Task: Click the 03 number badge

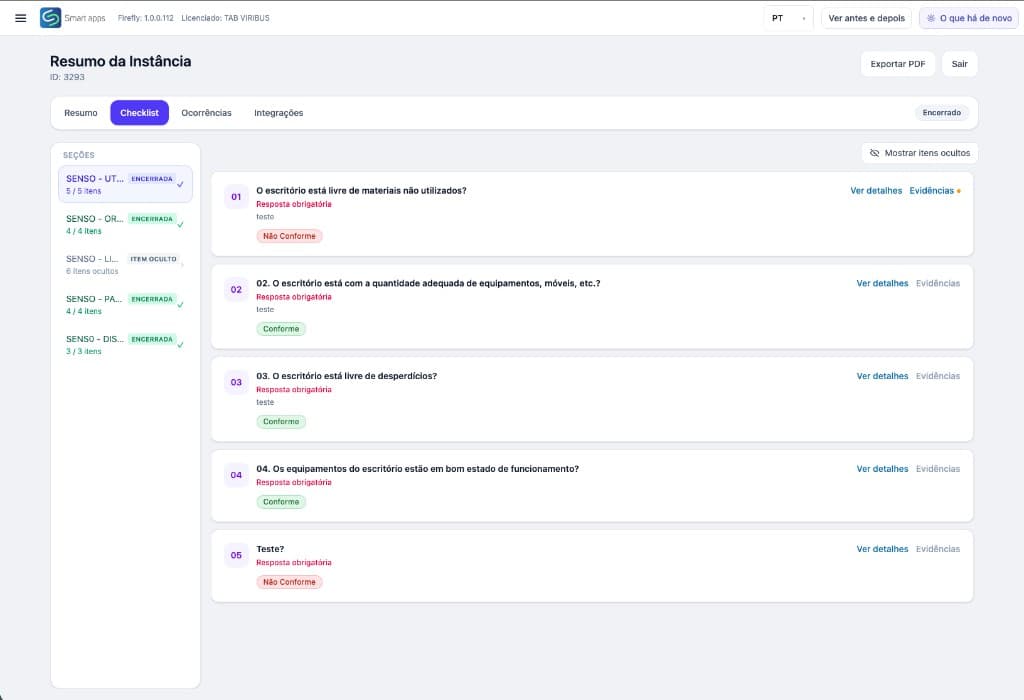Action: 236,382
